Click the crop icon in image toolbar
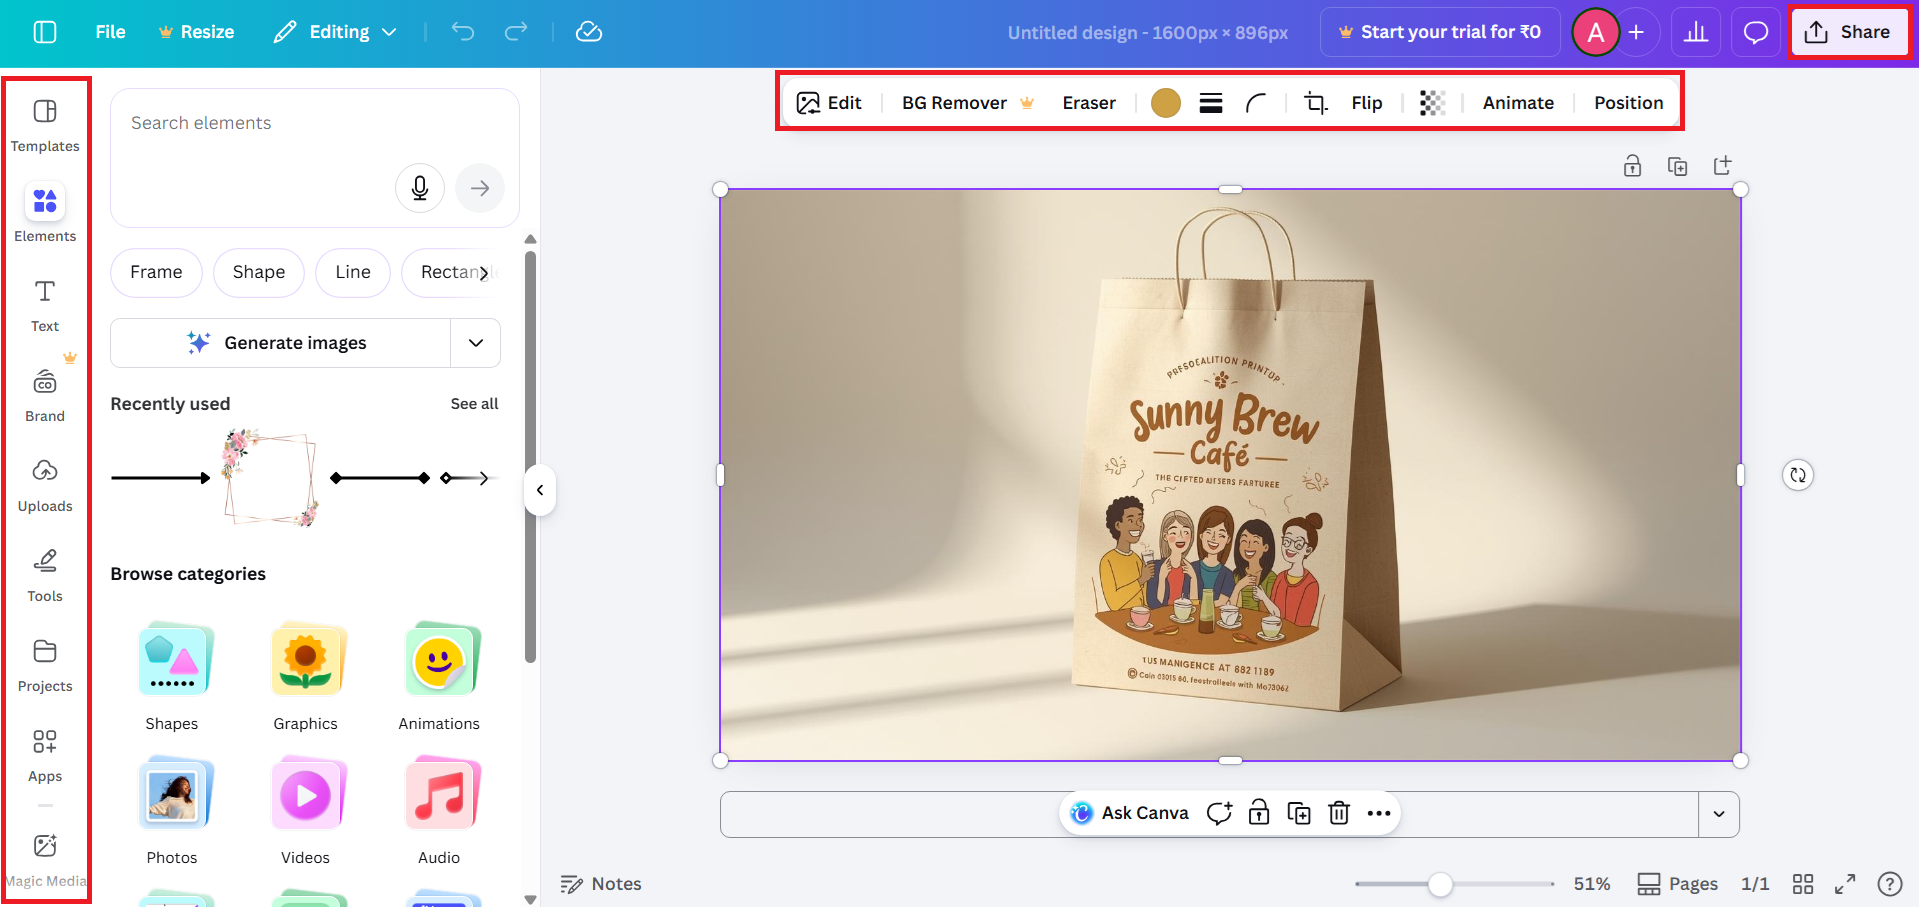 pos(1316,103)
